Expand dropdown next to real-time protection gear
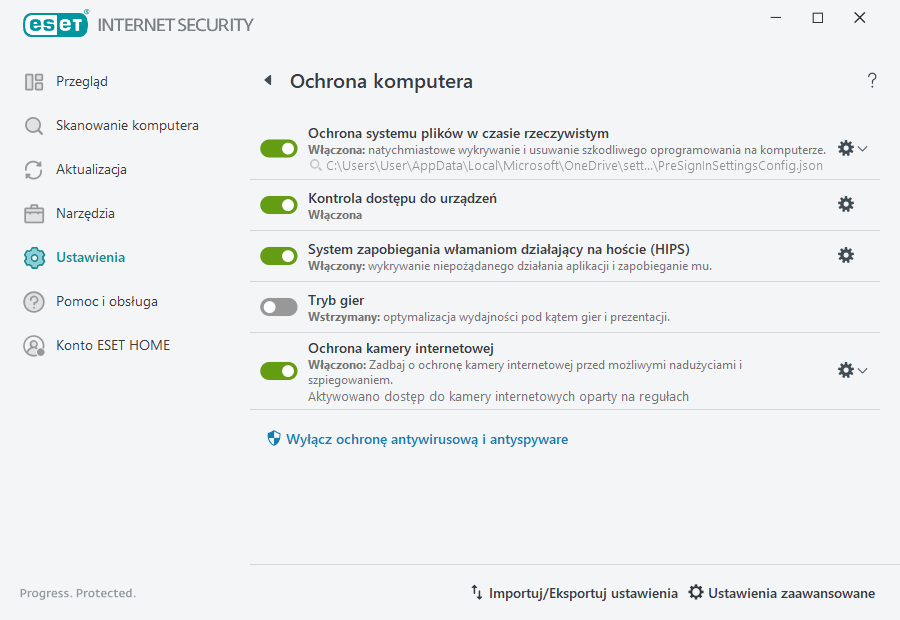Viewport: 900px width, 620px height. point(862,148)
